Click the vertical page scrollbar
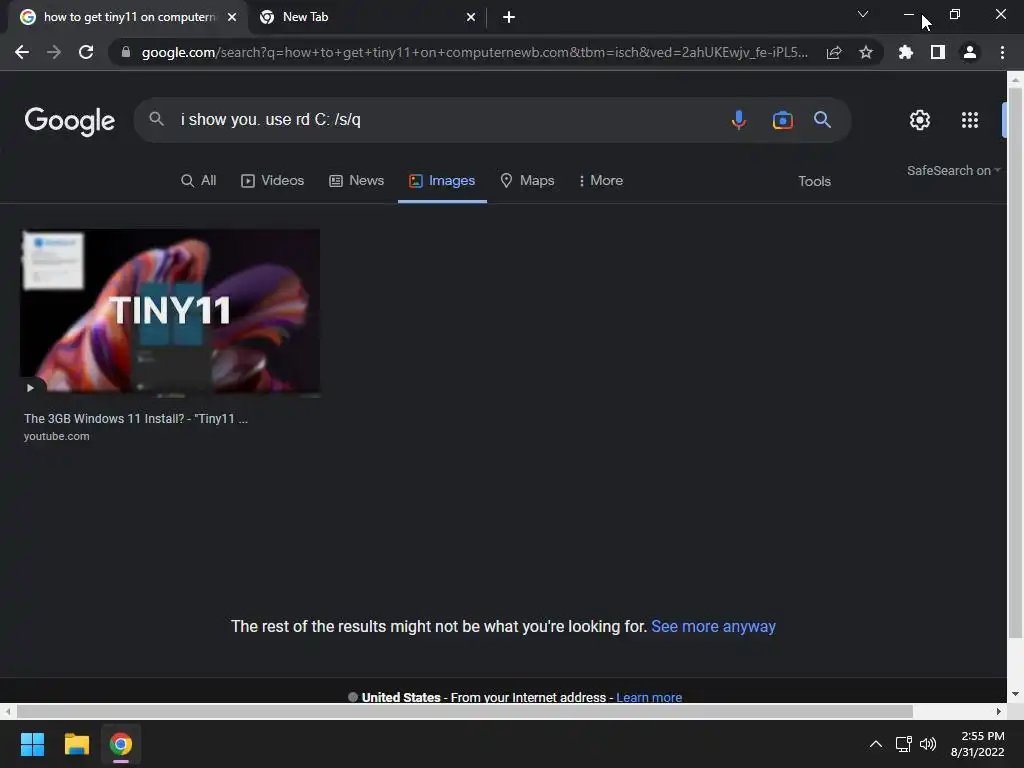The height and width of the screenshot is (768, 1024). [x=1016, y=362]
